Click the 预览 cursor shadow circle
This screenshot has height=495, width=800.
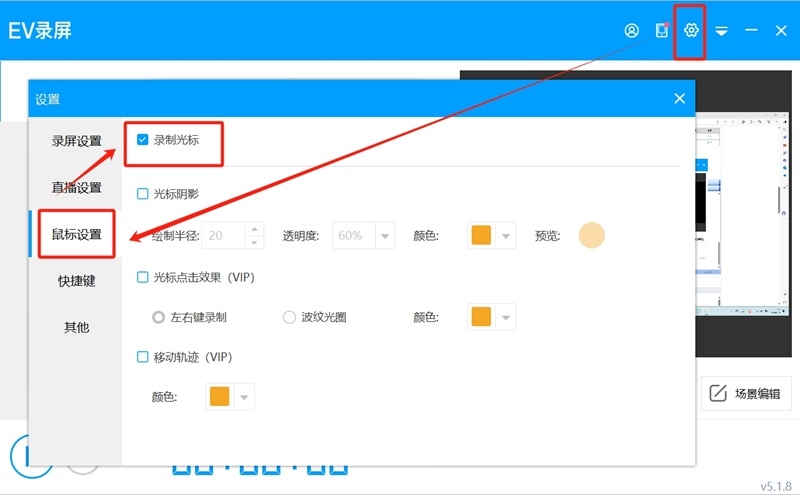click(x=591, y=235)
